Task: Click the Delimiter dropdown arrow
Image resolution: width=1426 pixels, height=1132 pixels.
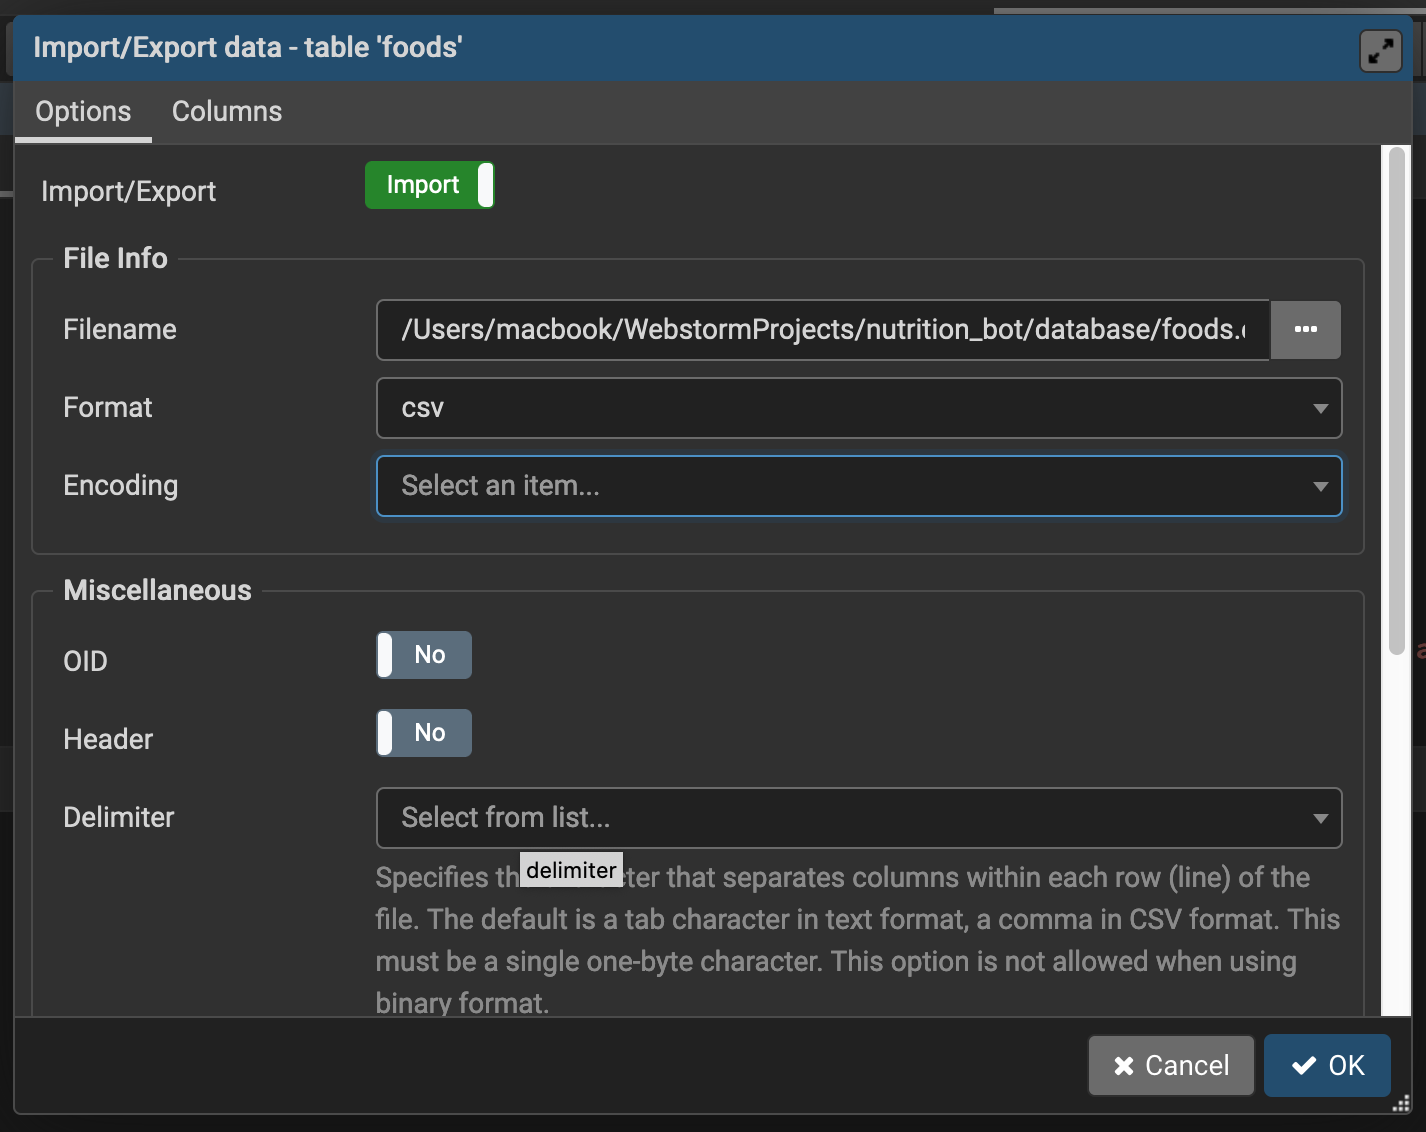Action: pyautogui.click(x=1320, y=818)
